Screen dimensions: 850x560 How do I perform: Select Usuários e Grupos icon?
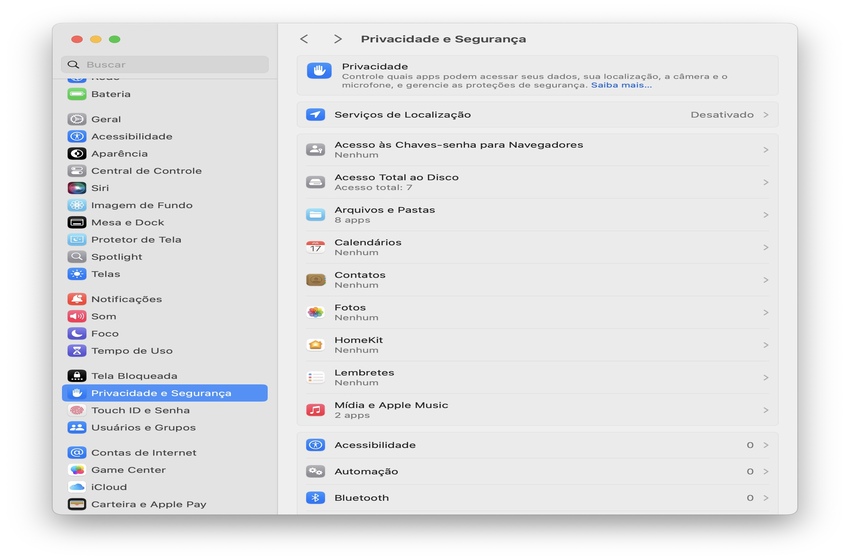76,427
